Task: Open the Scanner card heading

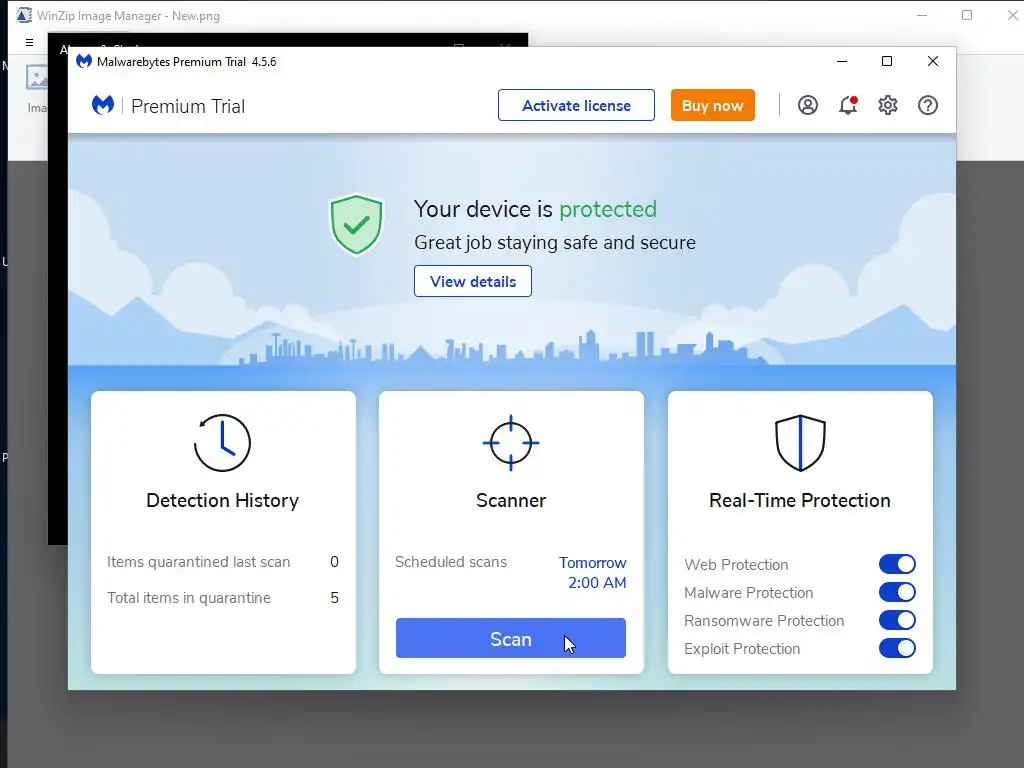Action: [511, 500]
